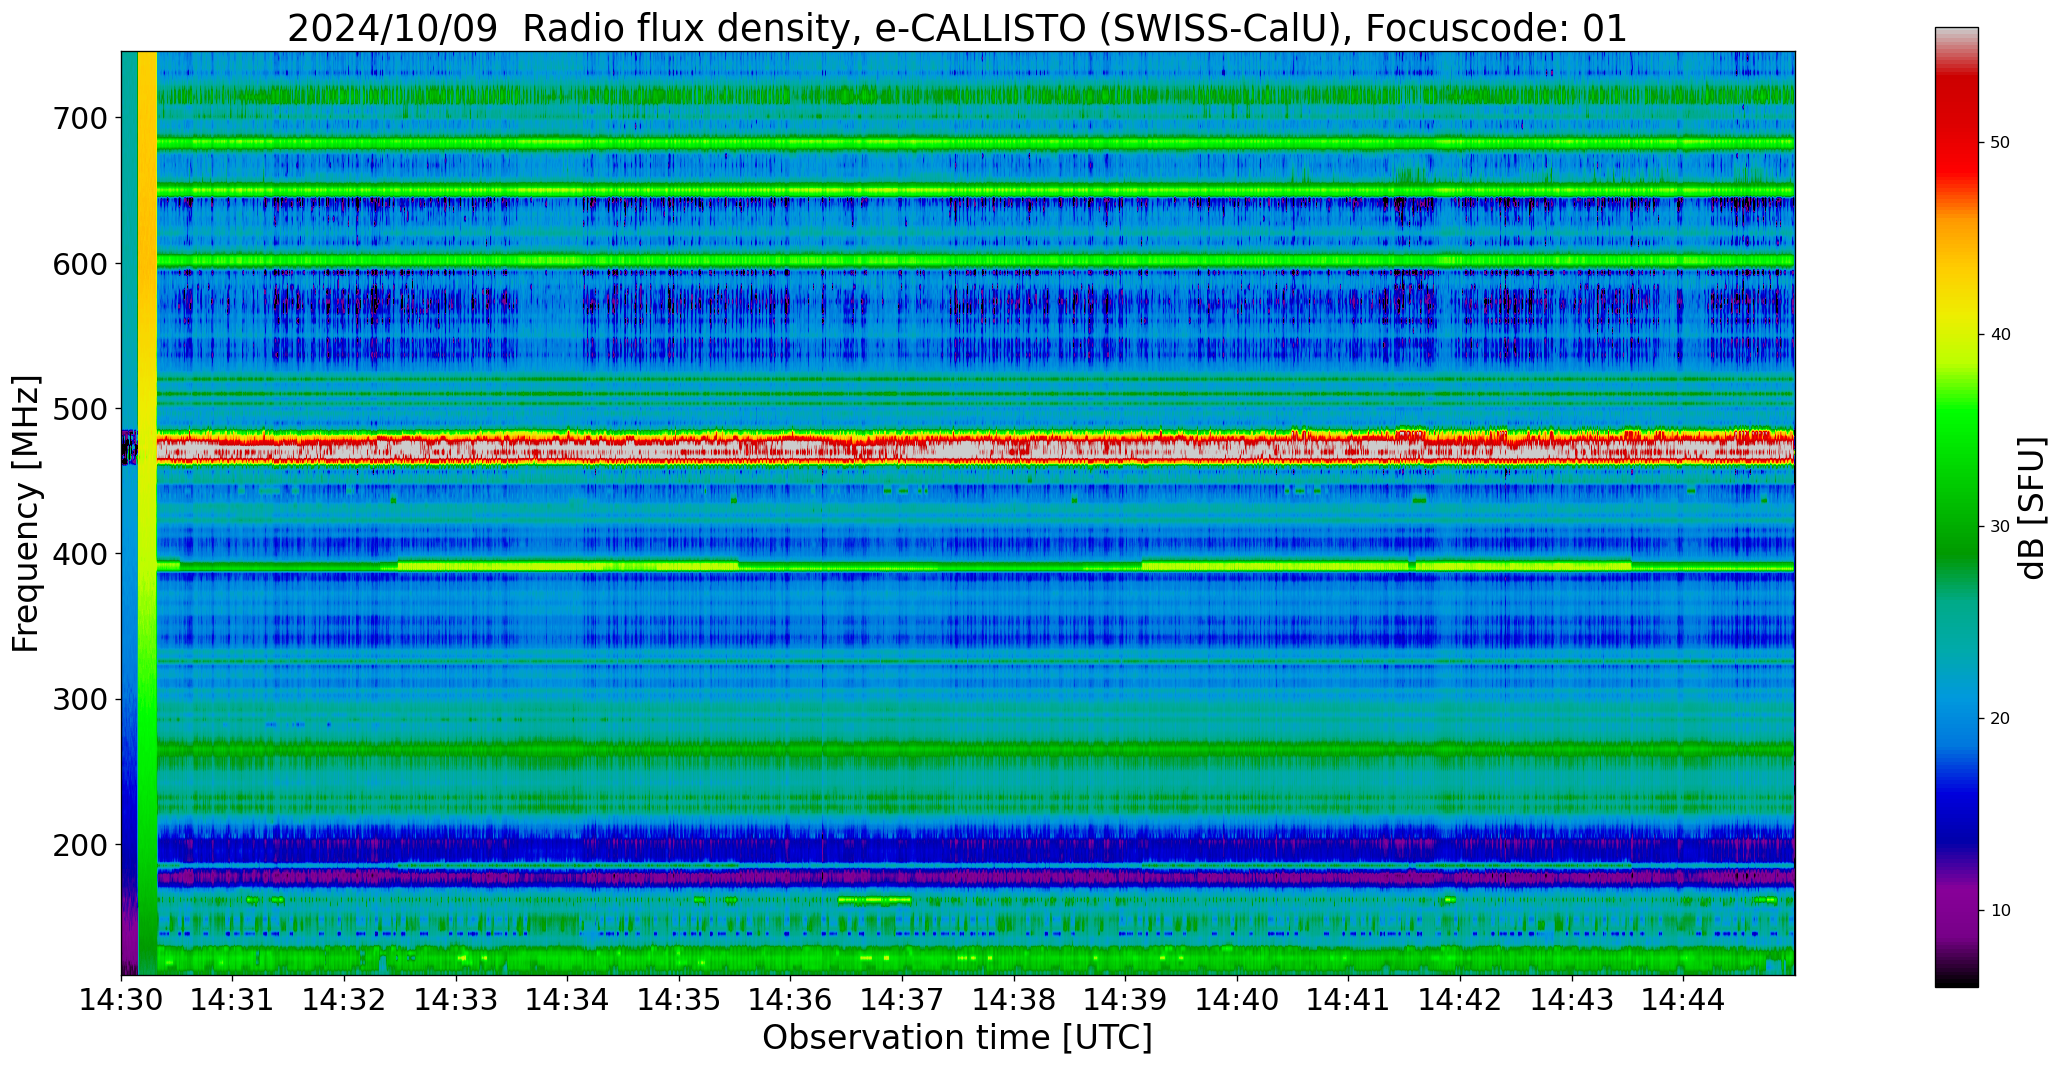This screenshot has height=1067, width=2062.
Task: Click the 200 frequency tick label
Action: click(79, 844)
